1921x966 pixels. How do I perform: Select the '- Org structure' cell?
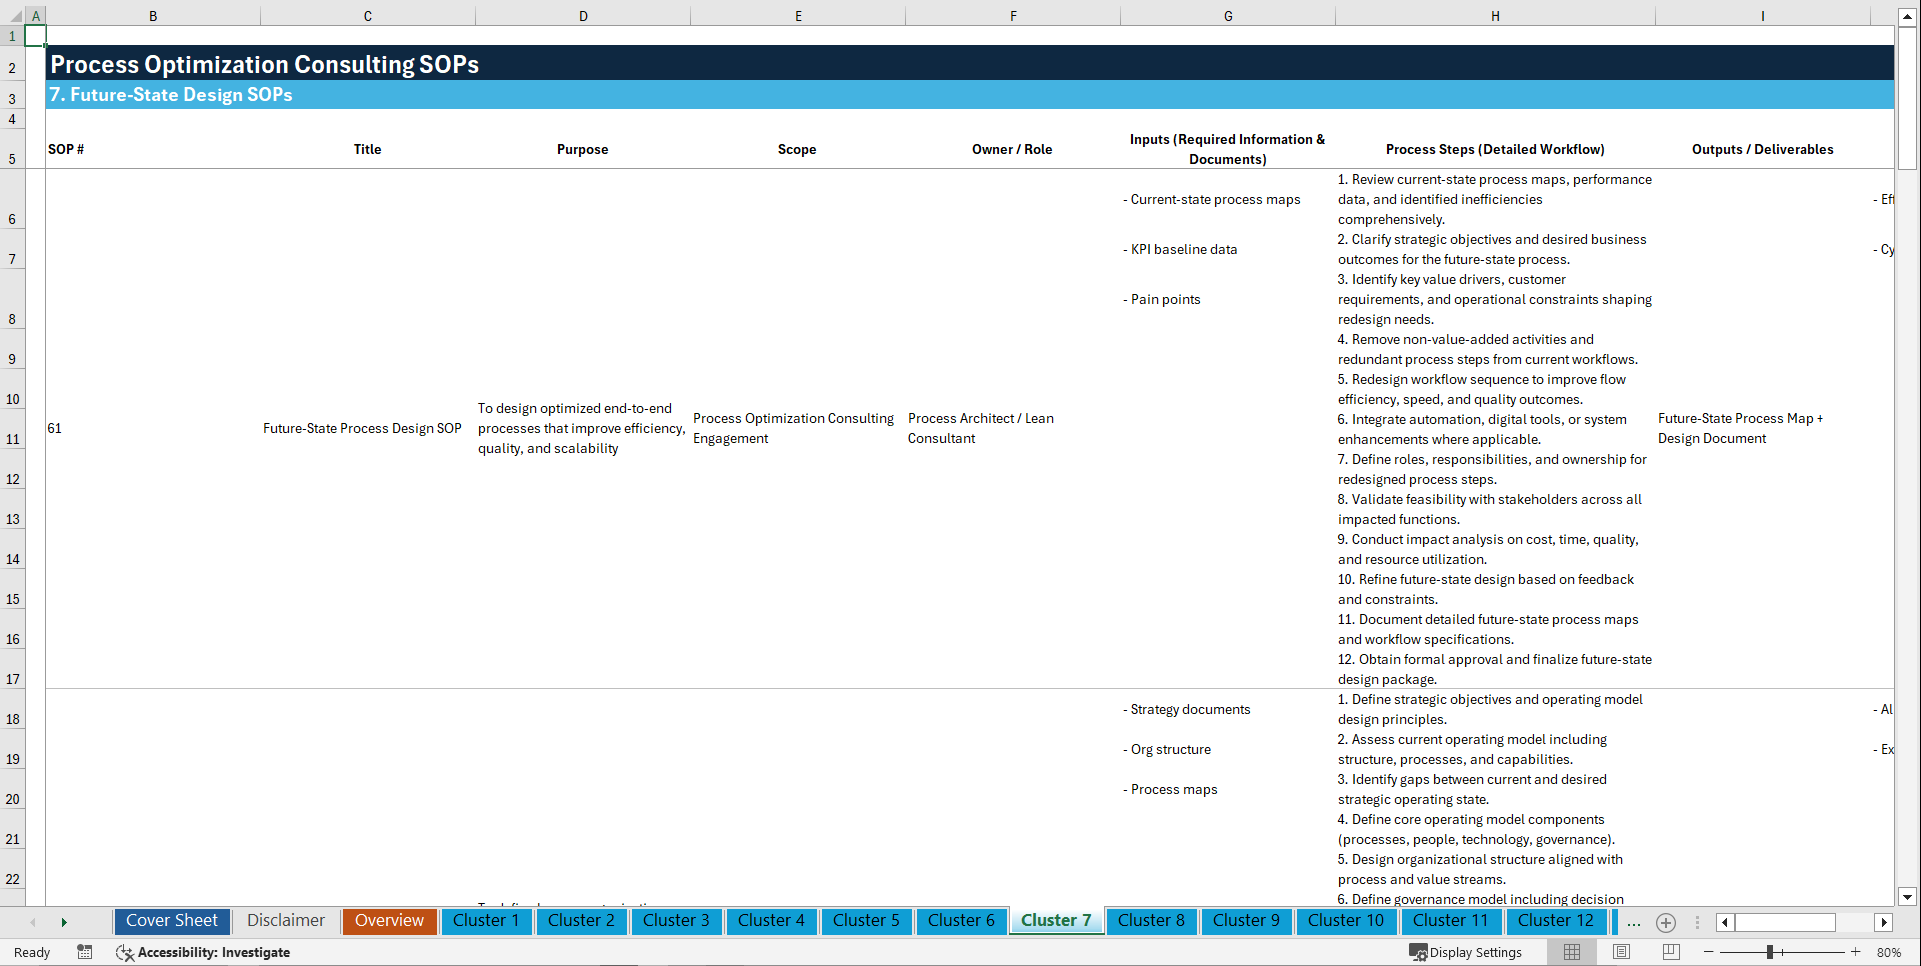[x=1228, y=749]
